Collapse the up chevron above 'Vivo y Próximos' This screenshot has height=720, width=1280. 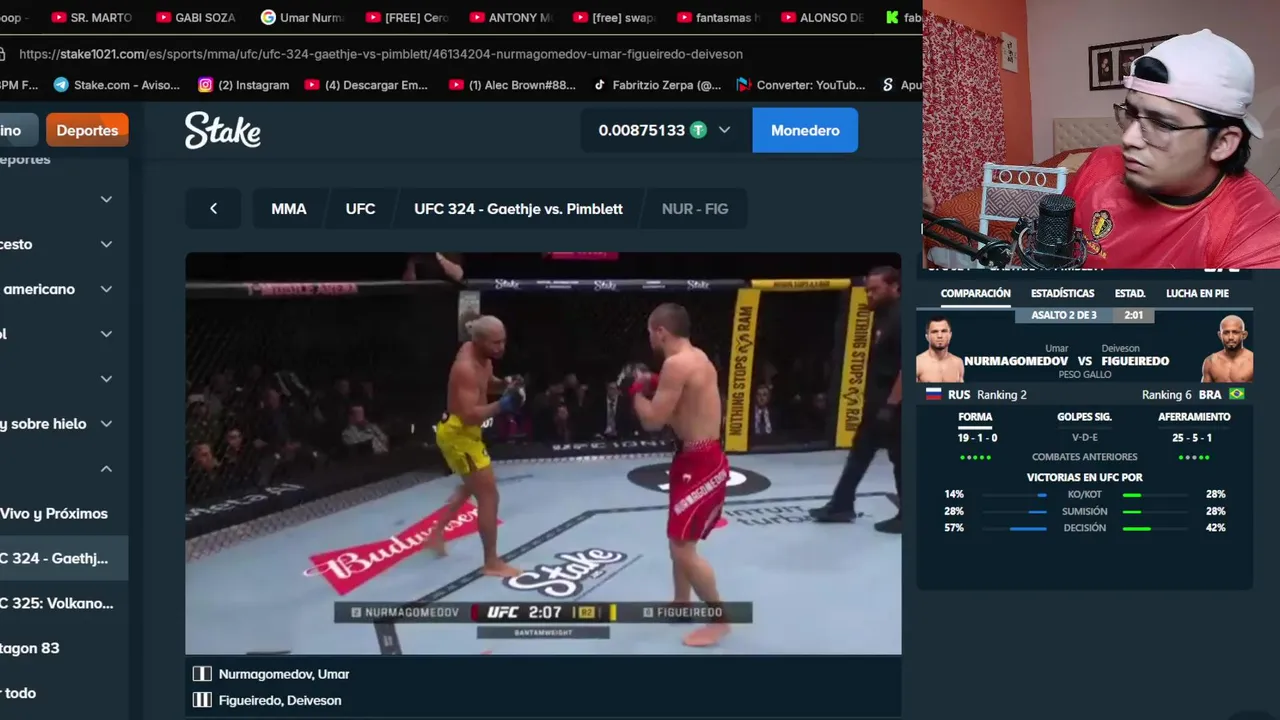click(106, 468)
